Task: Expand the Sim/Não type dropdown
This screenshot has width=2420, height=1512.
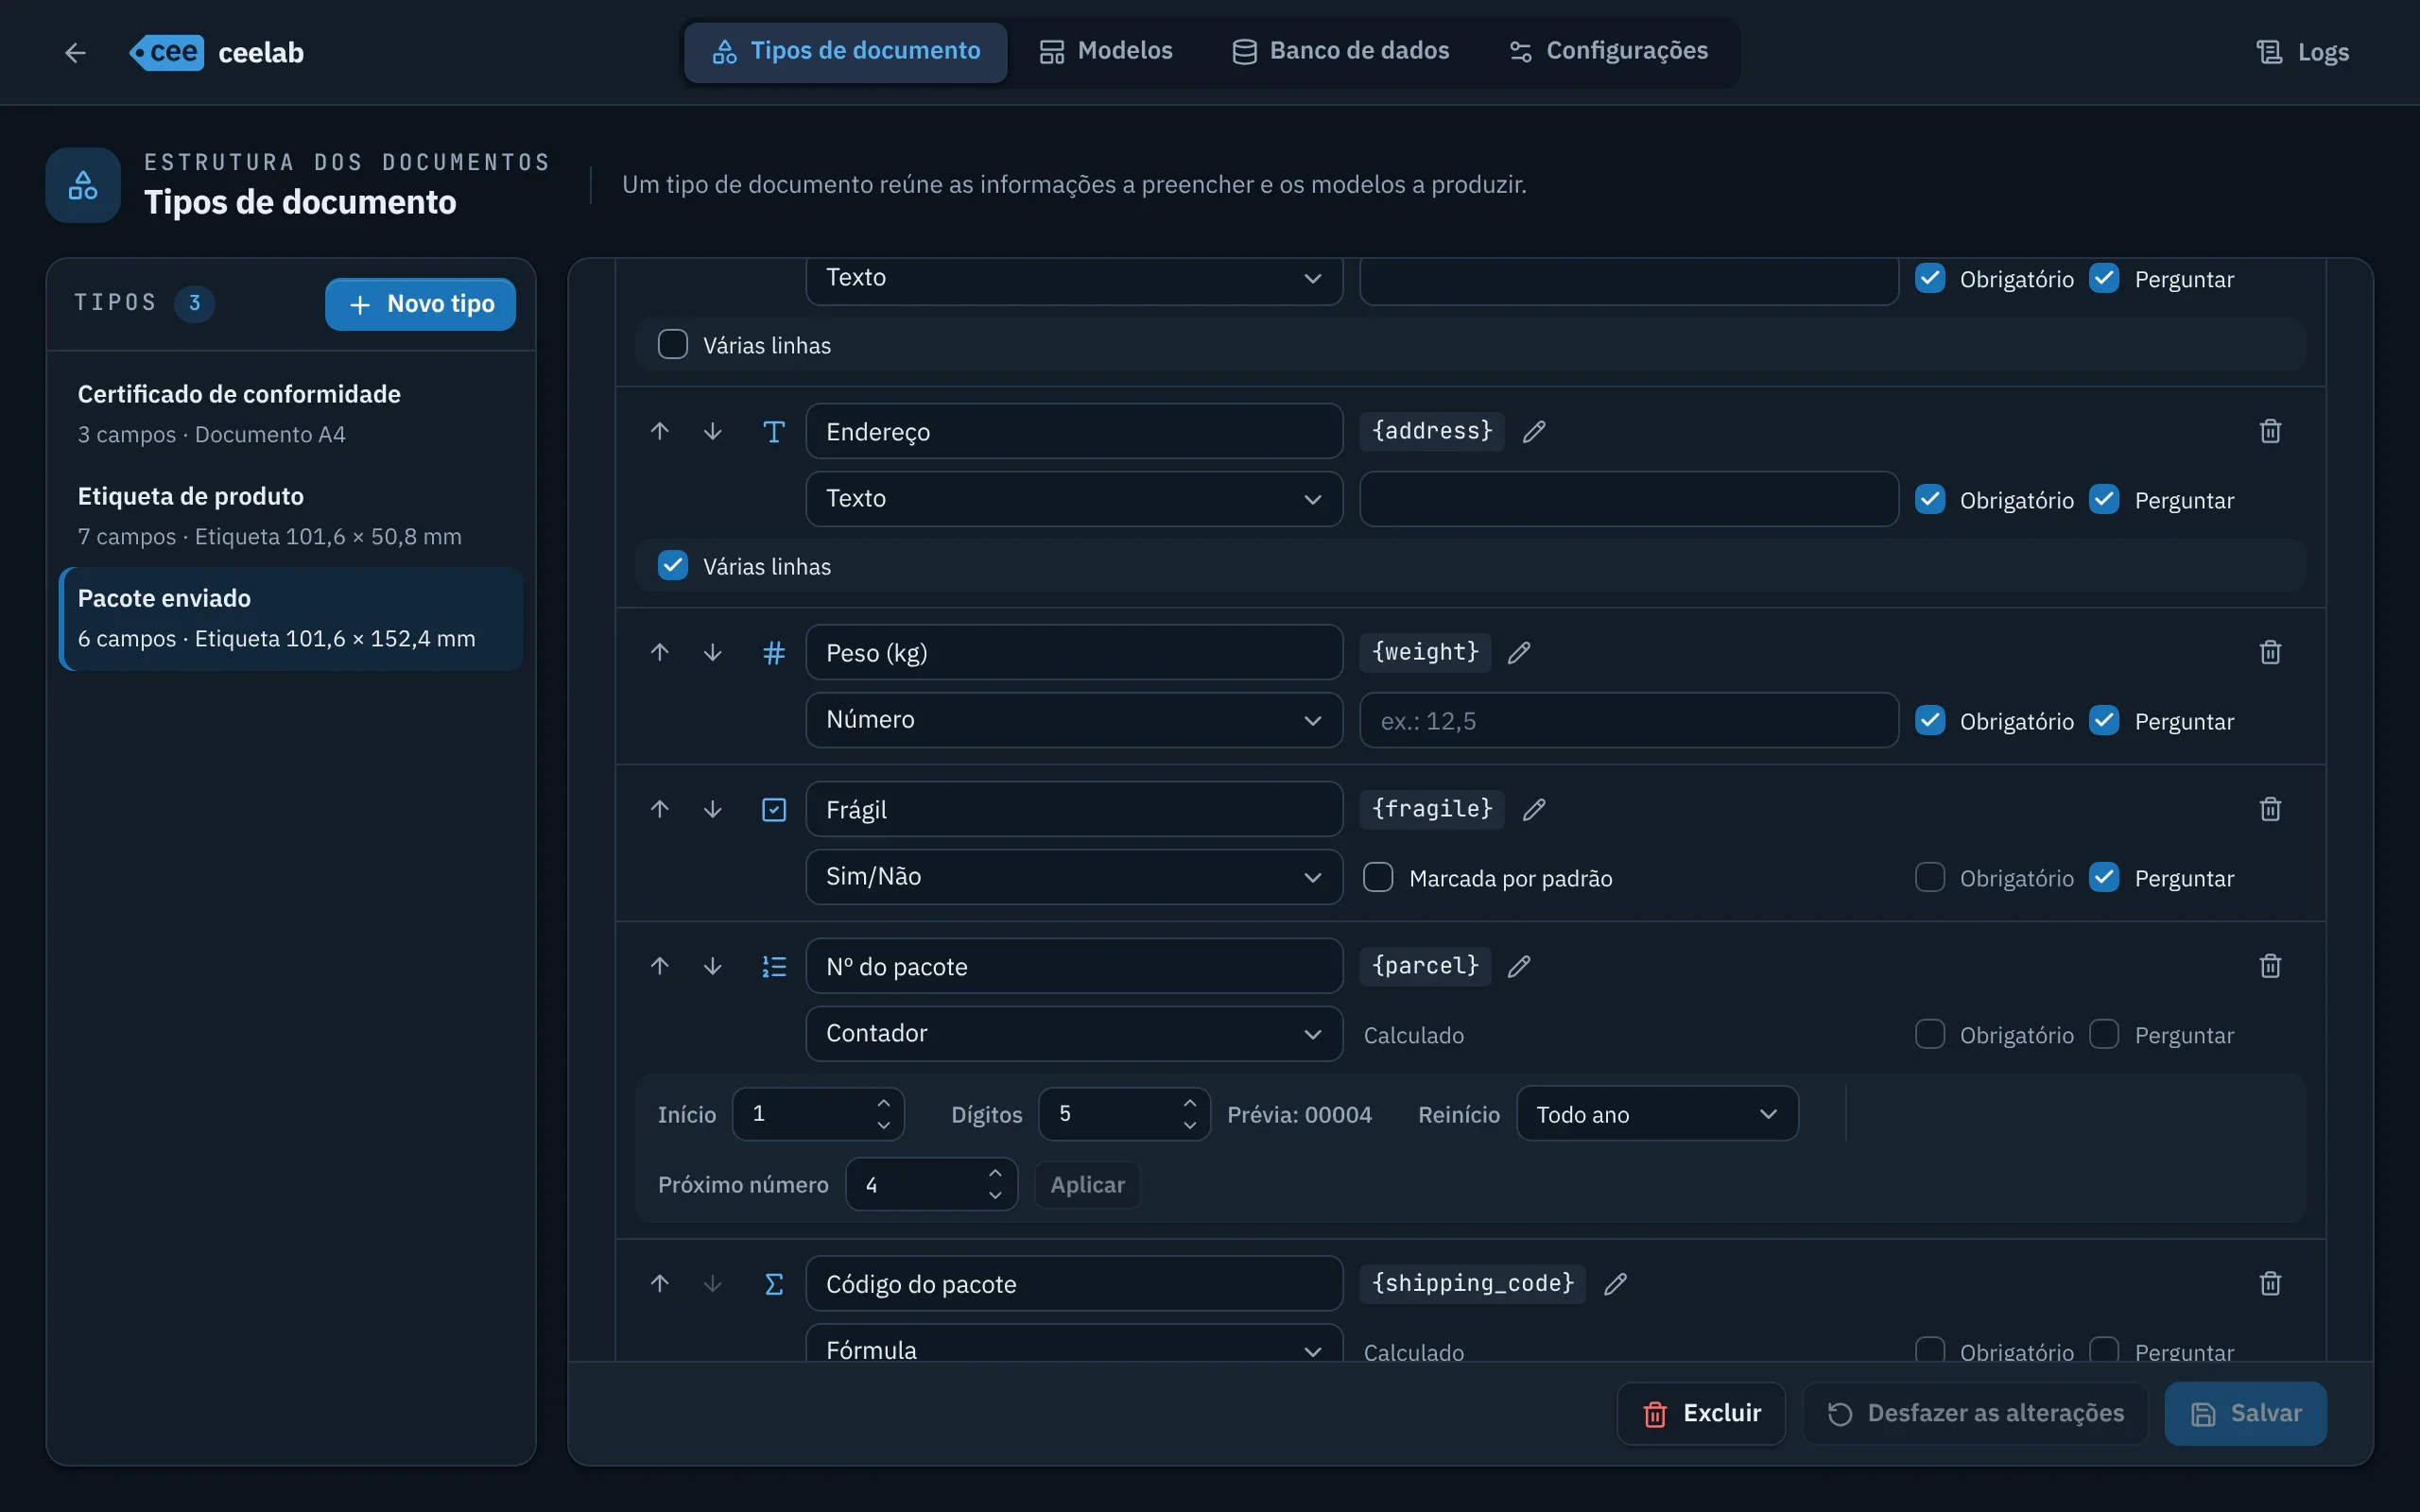Action: [x=1074, y=877]
